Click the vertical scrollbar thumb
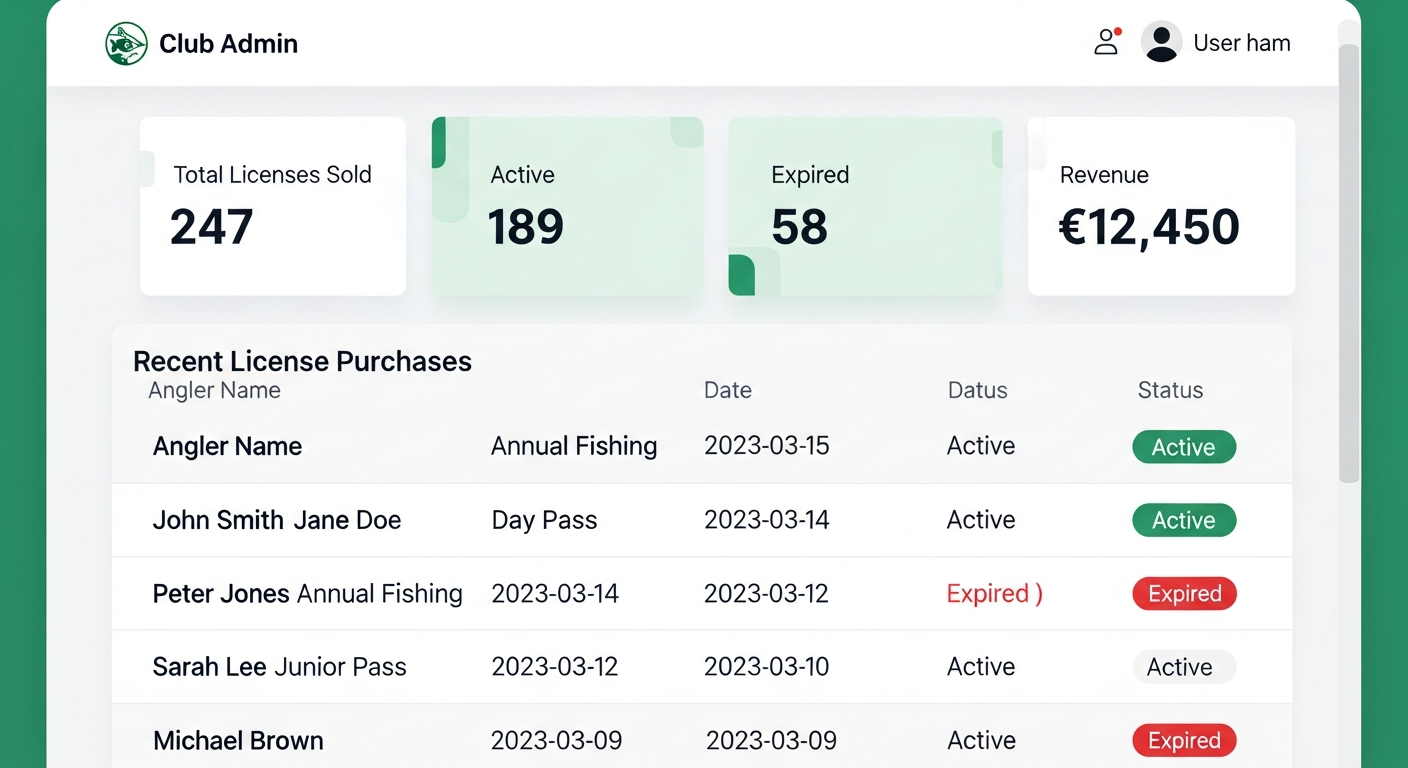This screenshot has height=768, width=1408. [x=1349, y=262]
